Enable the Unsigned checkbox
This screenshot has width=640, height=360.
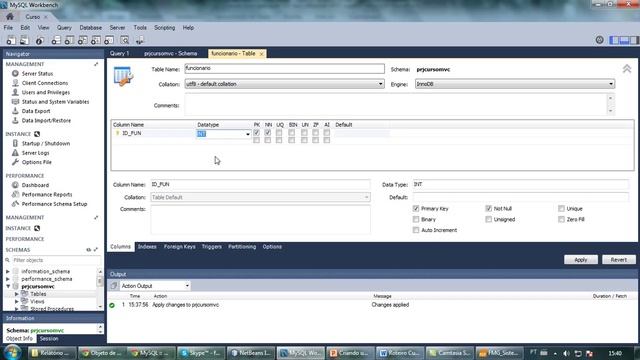pyautogui.click(x=489, y=220)
